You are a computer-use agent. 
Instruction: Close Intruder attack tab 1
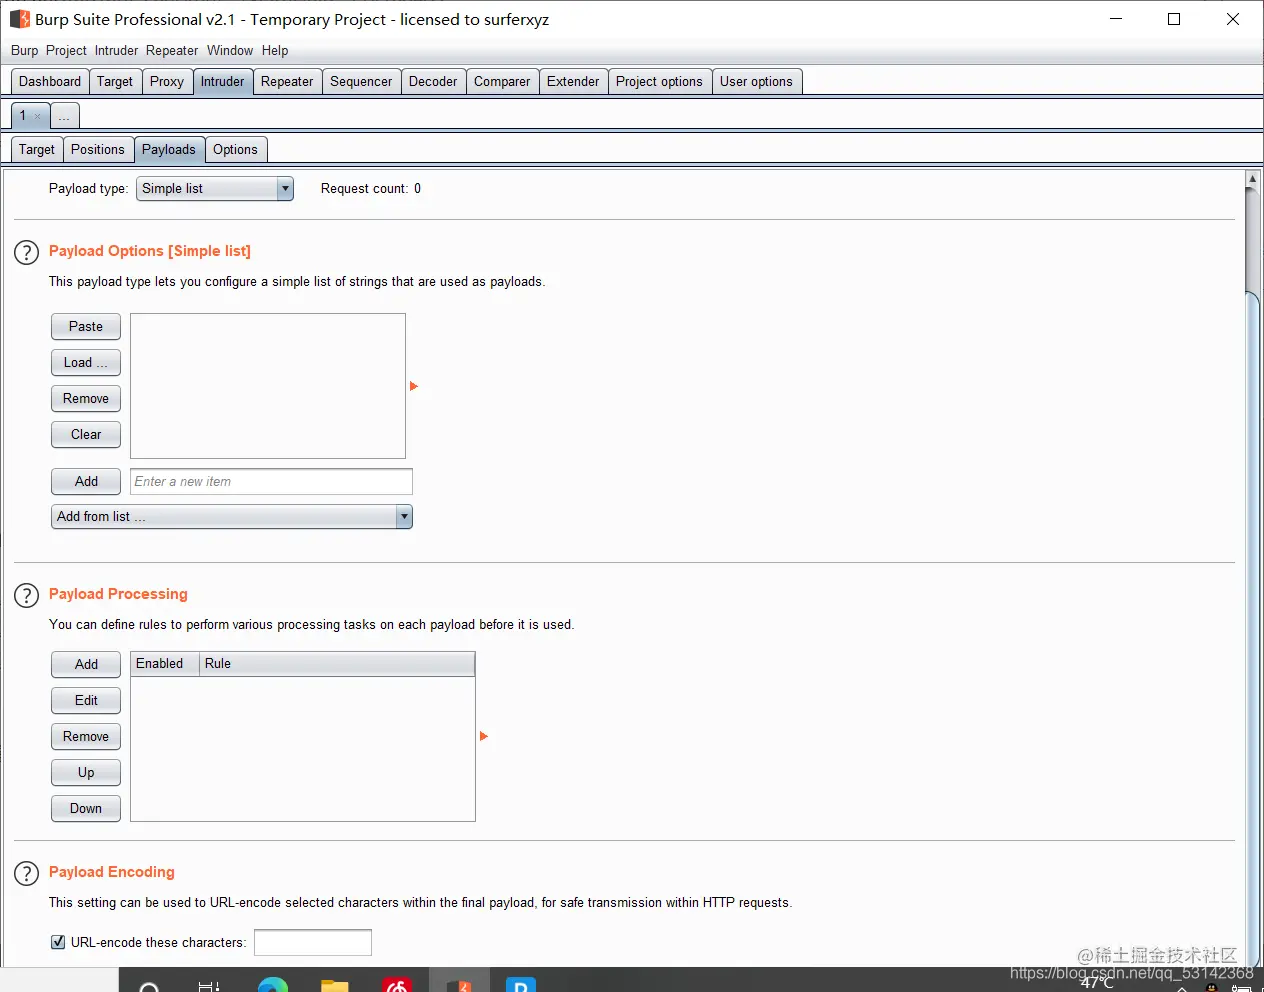pyautogui.click(x=38, y=116)
